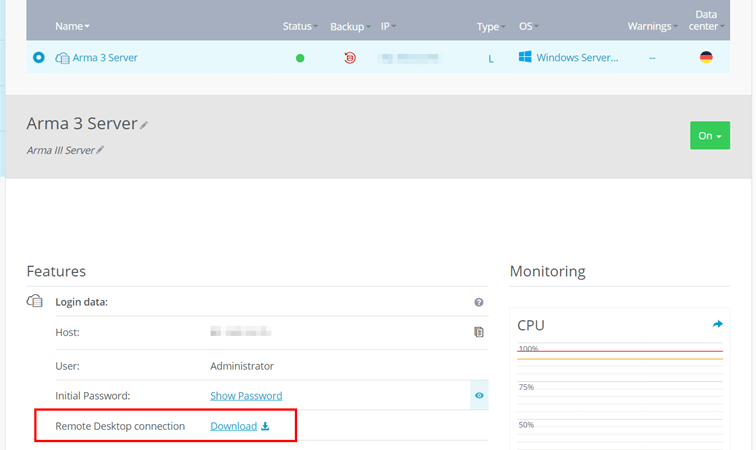
Task: Sort by Warnings column header
Action: click(x=652, y=26)
